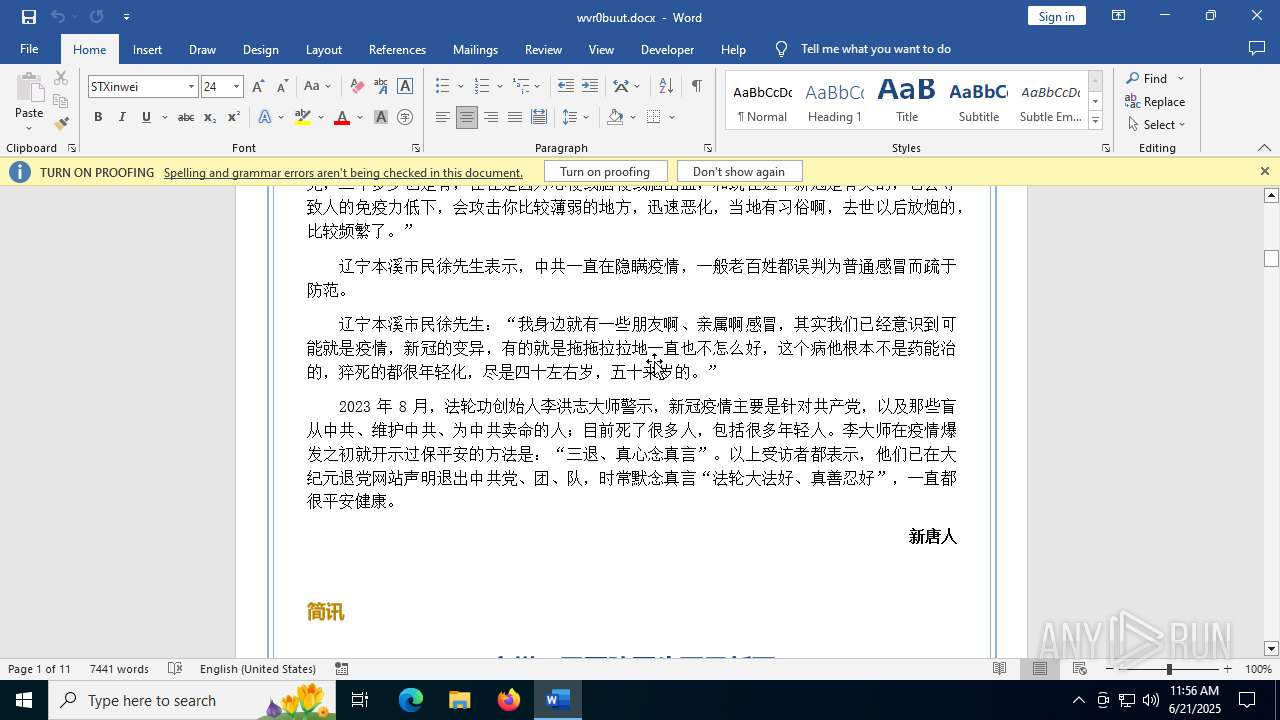Viewport: 1280px width, 720px height.
Task: Decrease paragraph indent
Action: click(566, 87)
